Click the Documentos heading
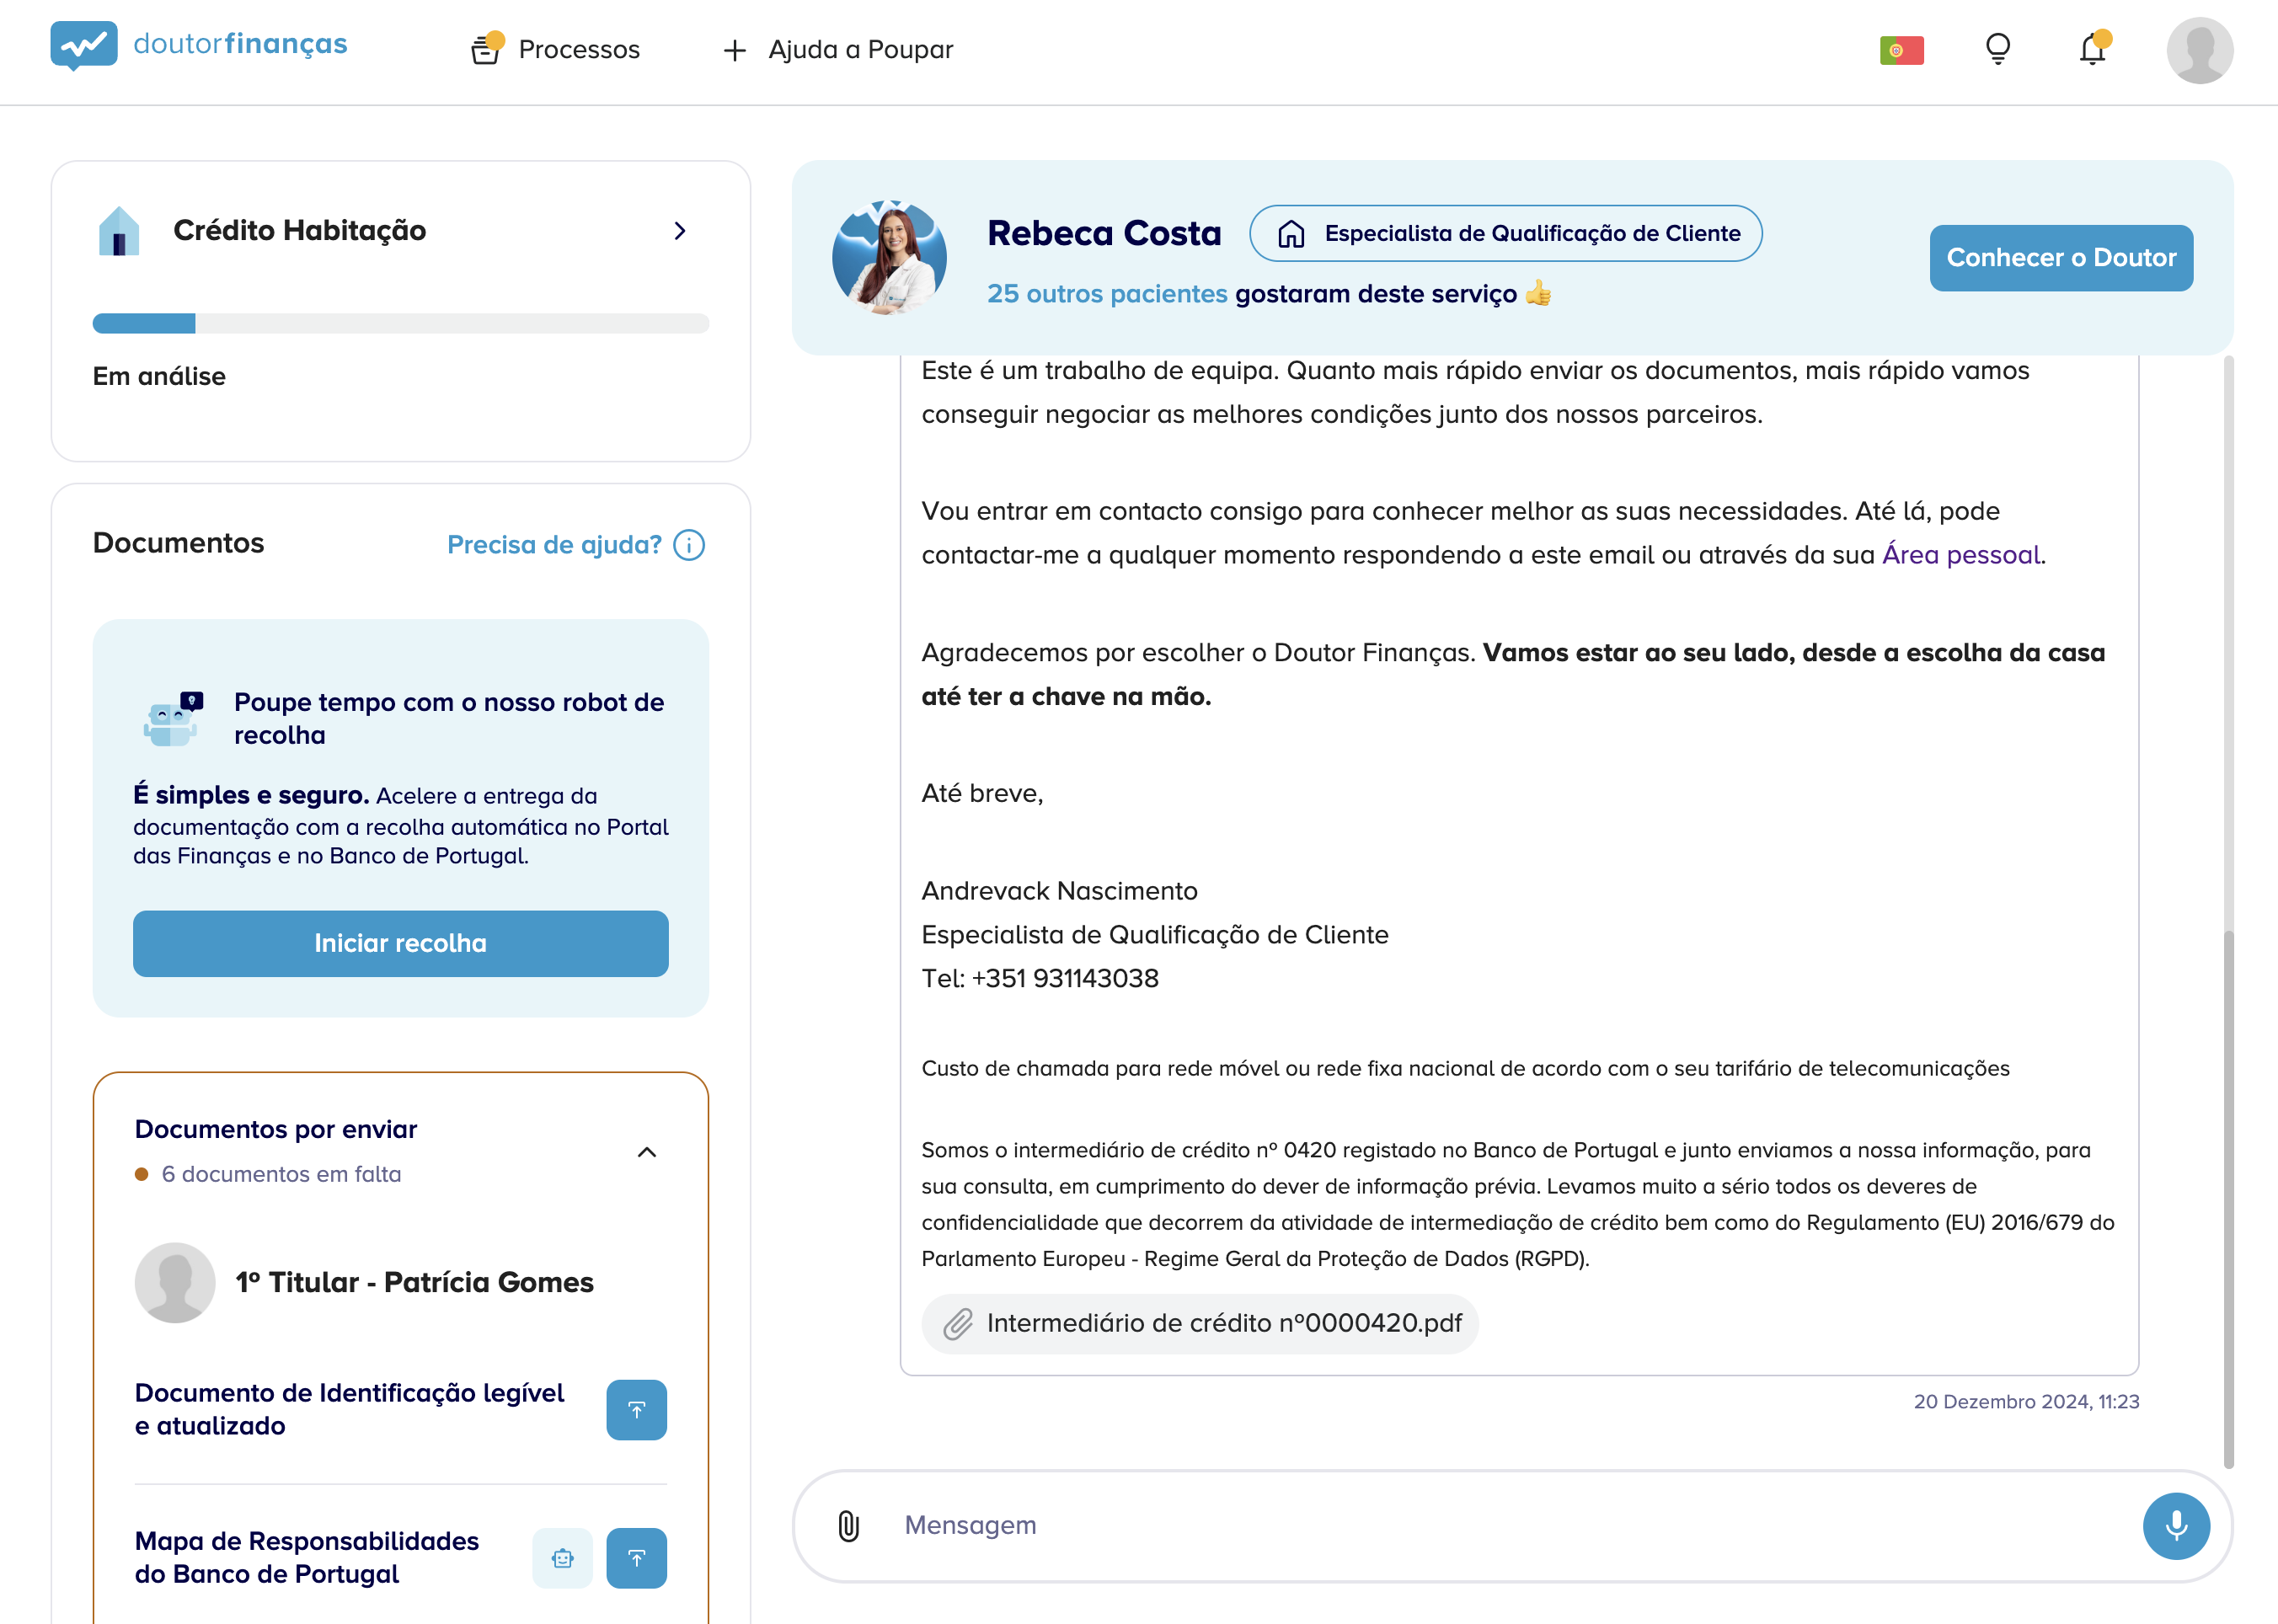 tap(178, 543)
